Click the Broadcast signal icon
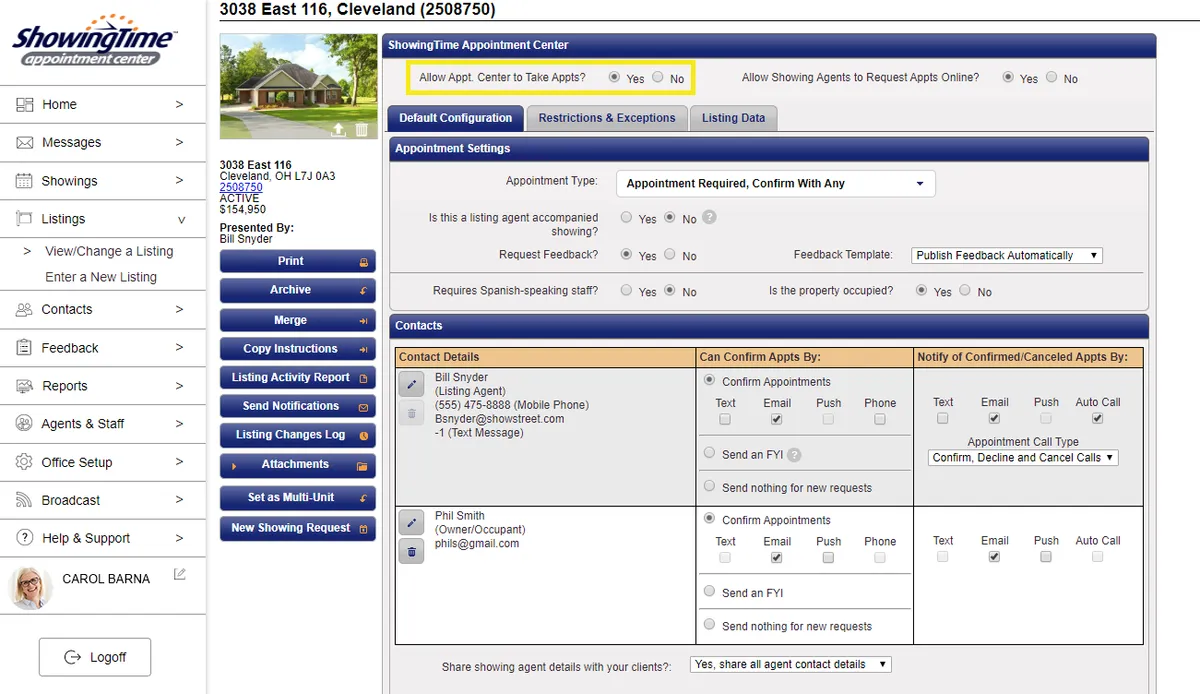Viewport: 1200px width, 694px height. [24, 500]
